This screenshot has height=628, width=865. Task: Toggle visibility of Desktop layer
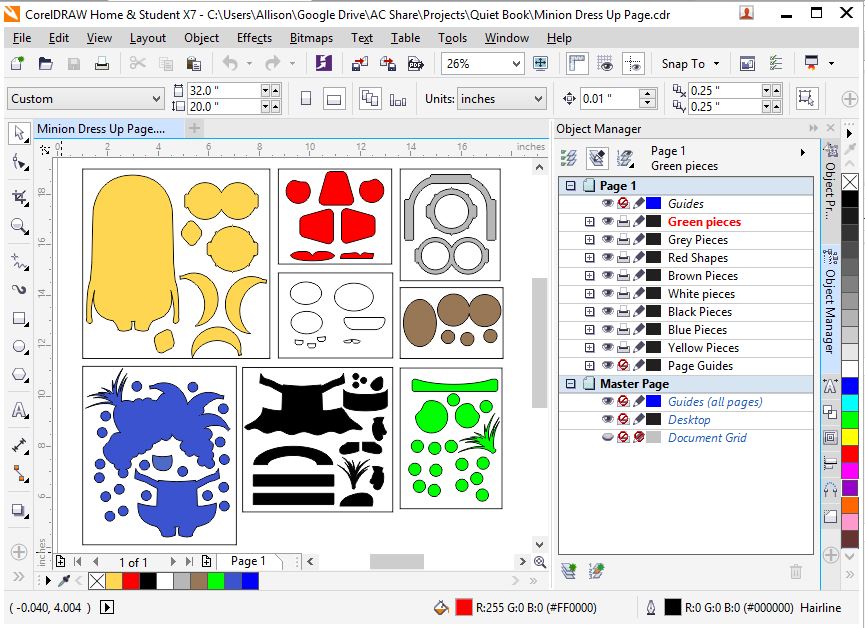click(x=607, y=419)
